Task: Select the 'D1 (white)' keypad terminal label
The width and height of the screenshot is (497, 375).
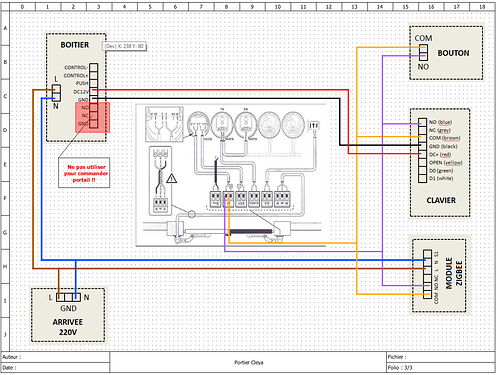Action: [x=441, y=179]
